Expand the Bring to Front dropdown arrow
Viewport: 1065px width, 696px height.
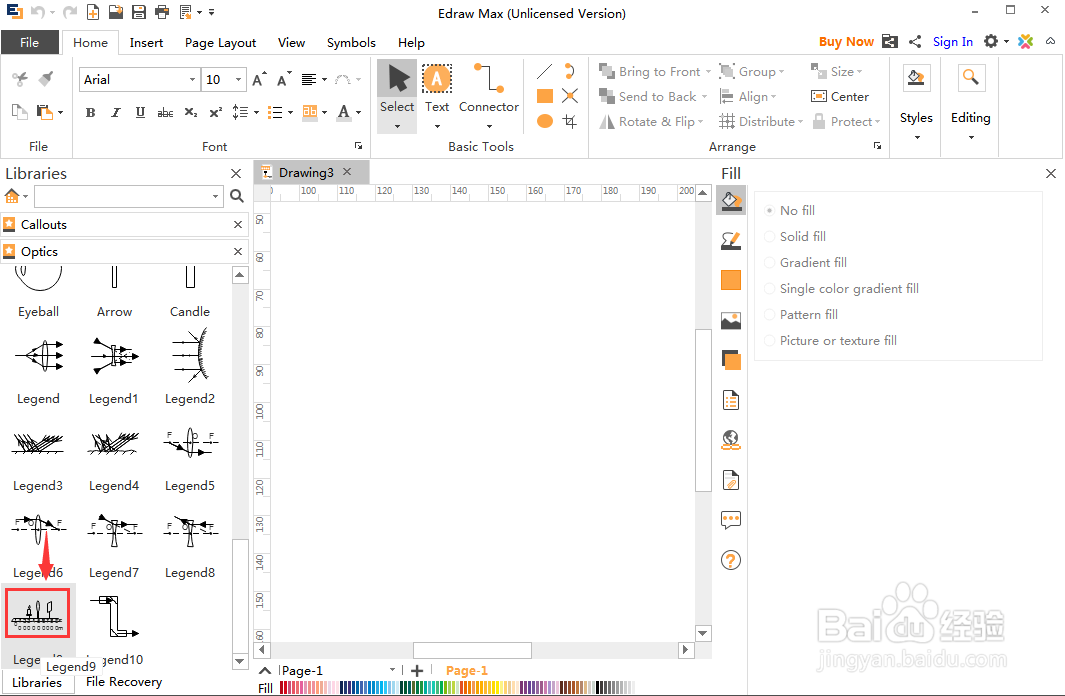[708, 71]
